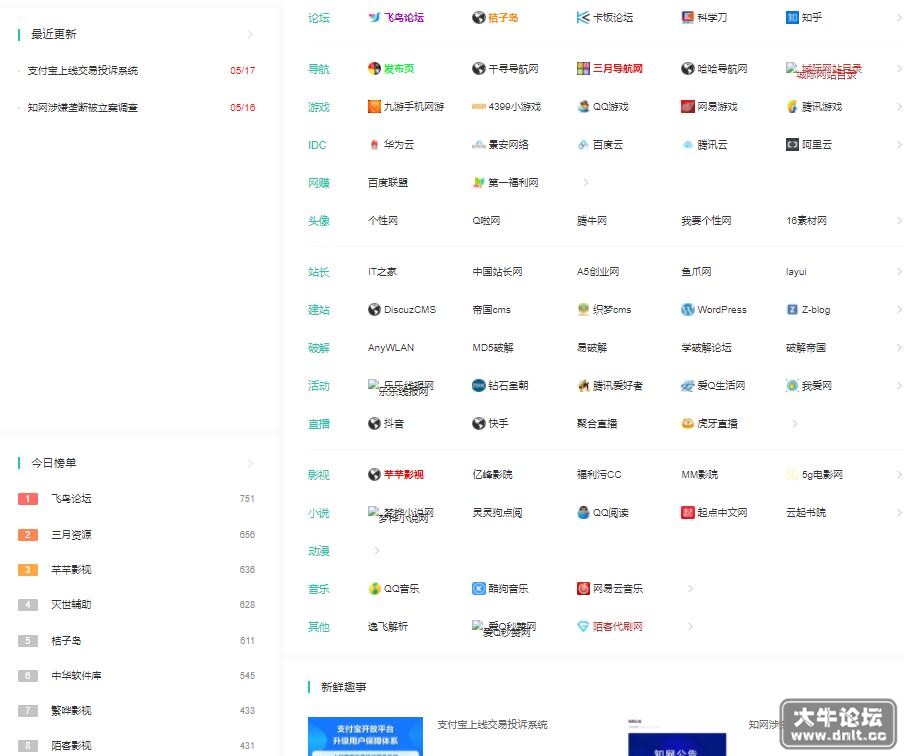The width and height of the screenshot is (904, 756).
Task: Open the 支付宝上线交易投诉系统 update link
Action: [82, 70]
